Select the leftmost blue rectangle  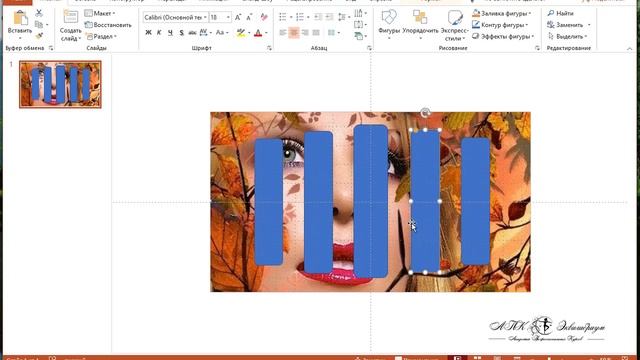(269, 202)
